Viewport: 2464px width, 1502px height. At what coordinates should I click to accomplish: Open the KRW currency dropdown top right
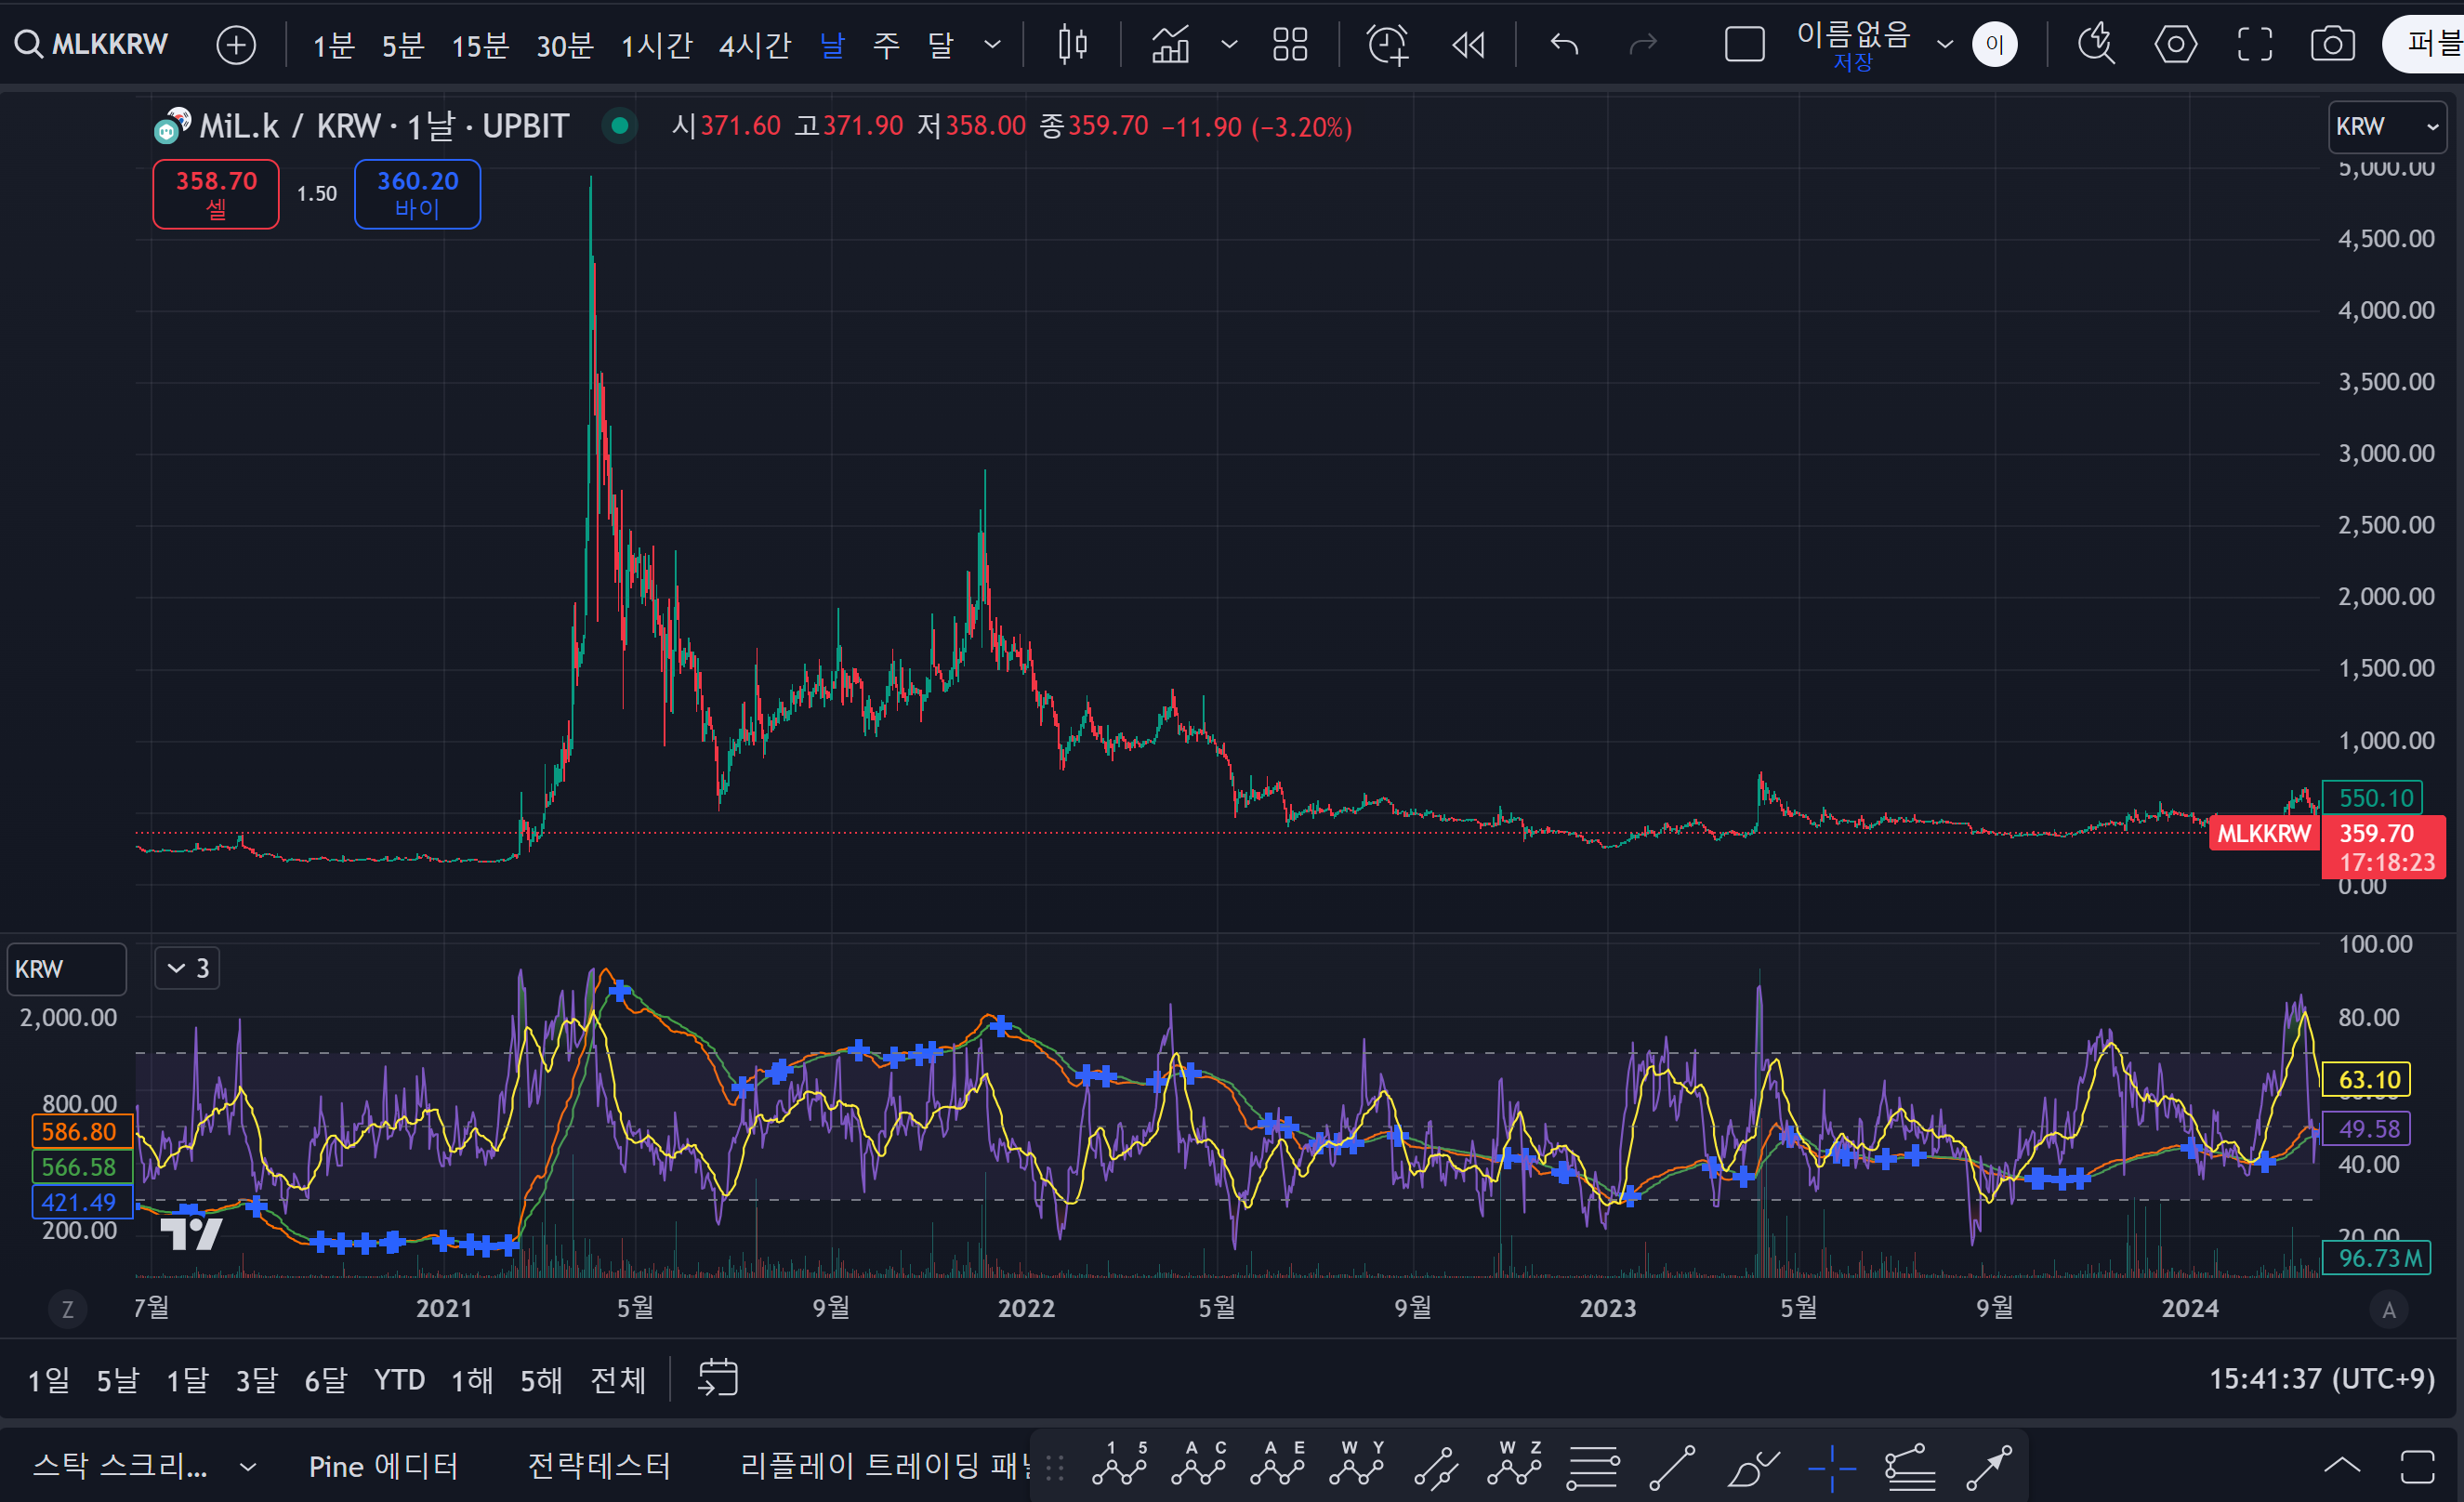coord(2387,127)
